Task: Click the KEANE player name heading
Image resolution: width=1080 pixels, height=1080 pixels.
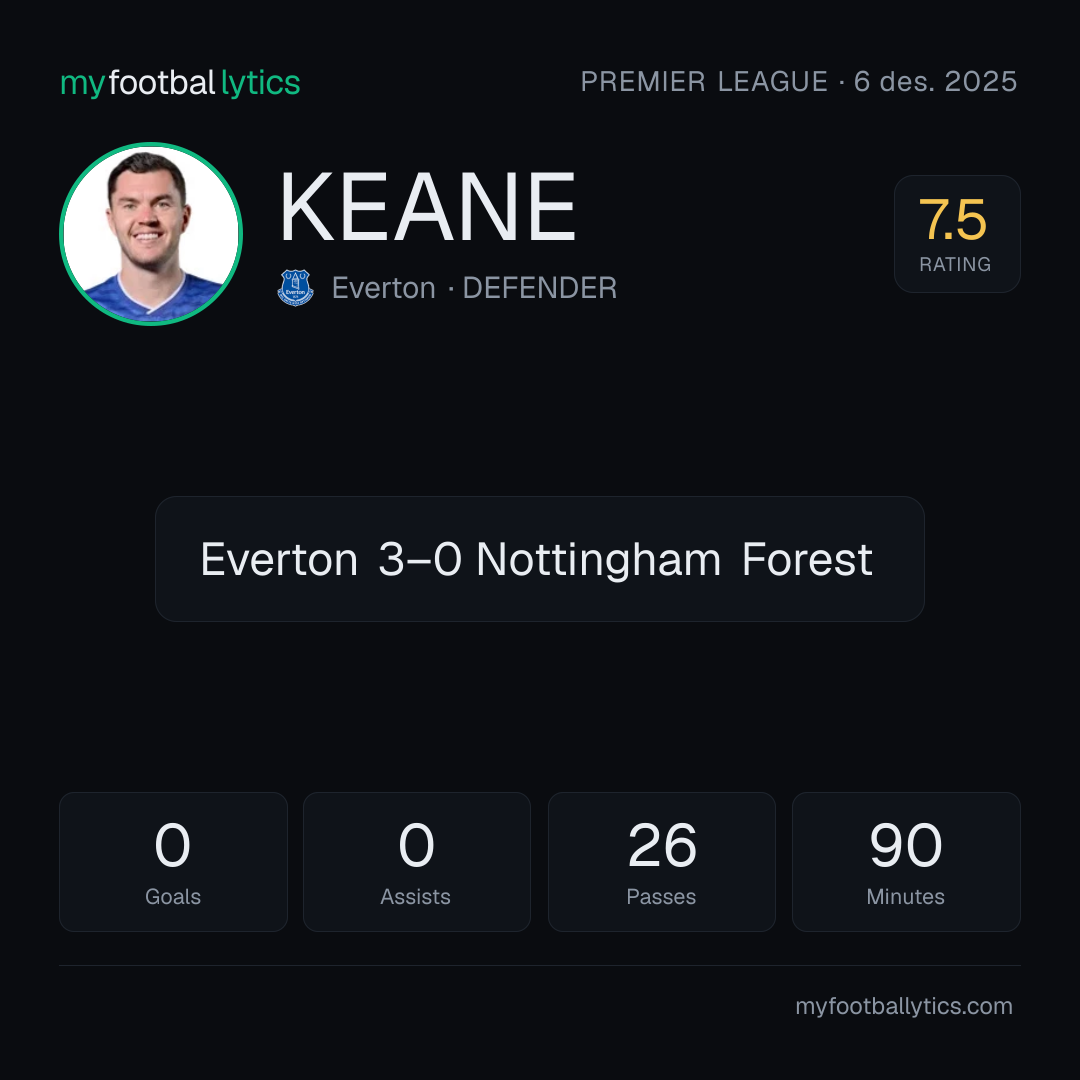Action: click(428, 207)
